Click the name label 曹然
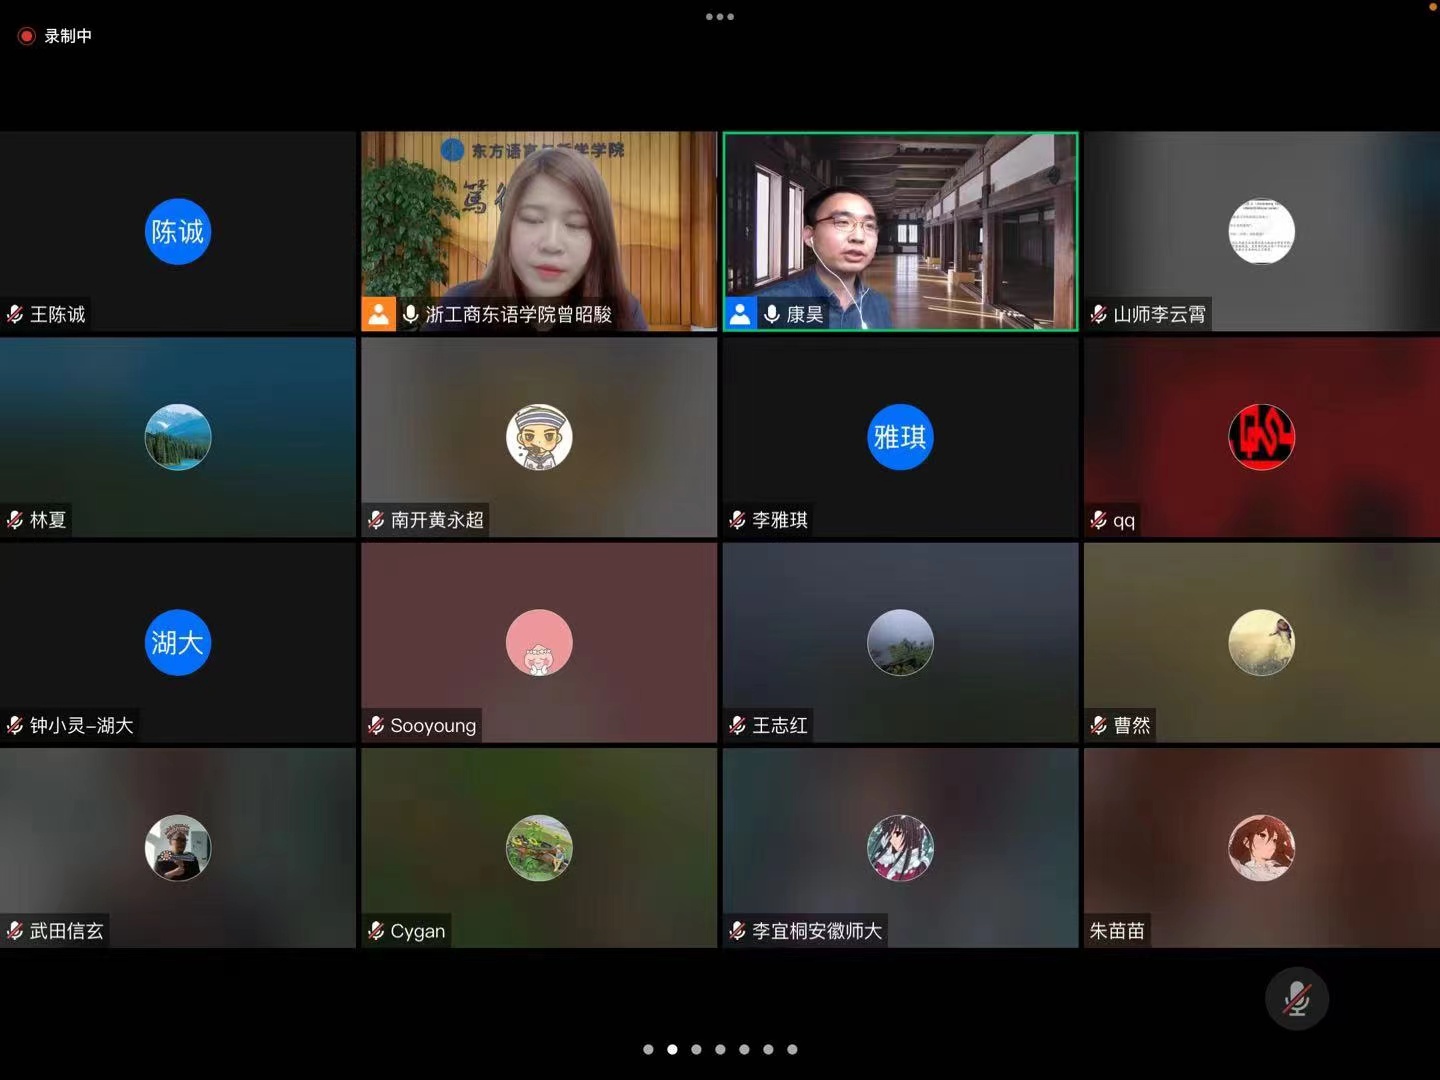1440x1080 pixels. (1132, 725)
